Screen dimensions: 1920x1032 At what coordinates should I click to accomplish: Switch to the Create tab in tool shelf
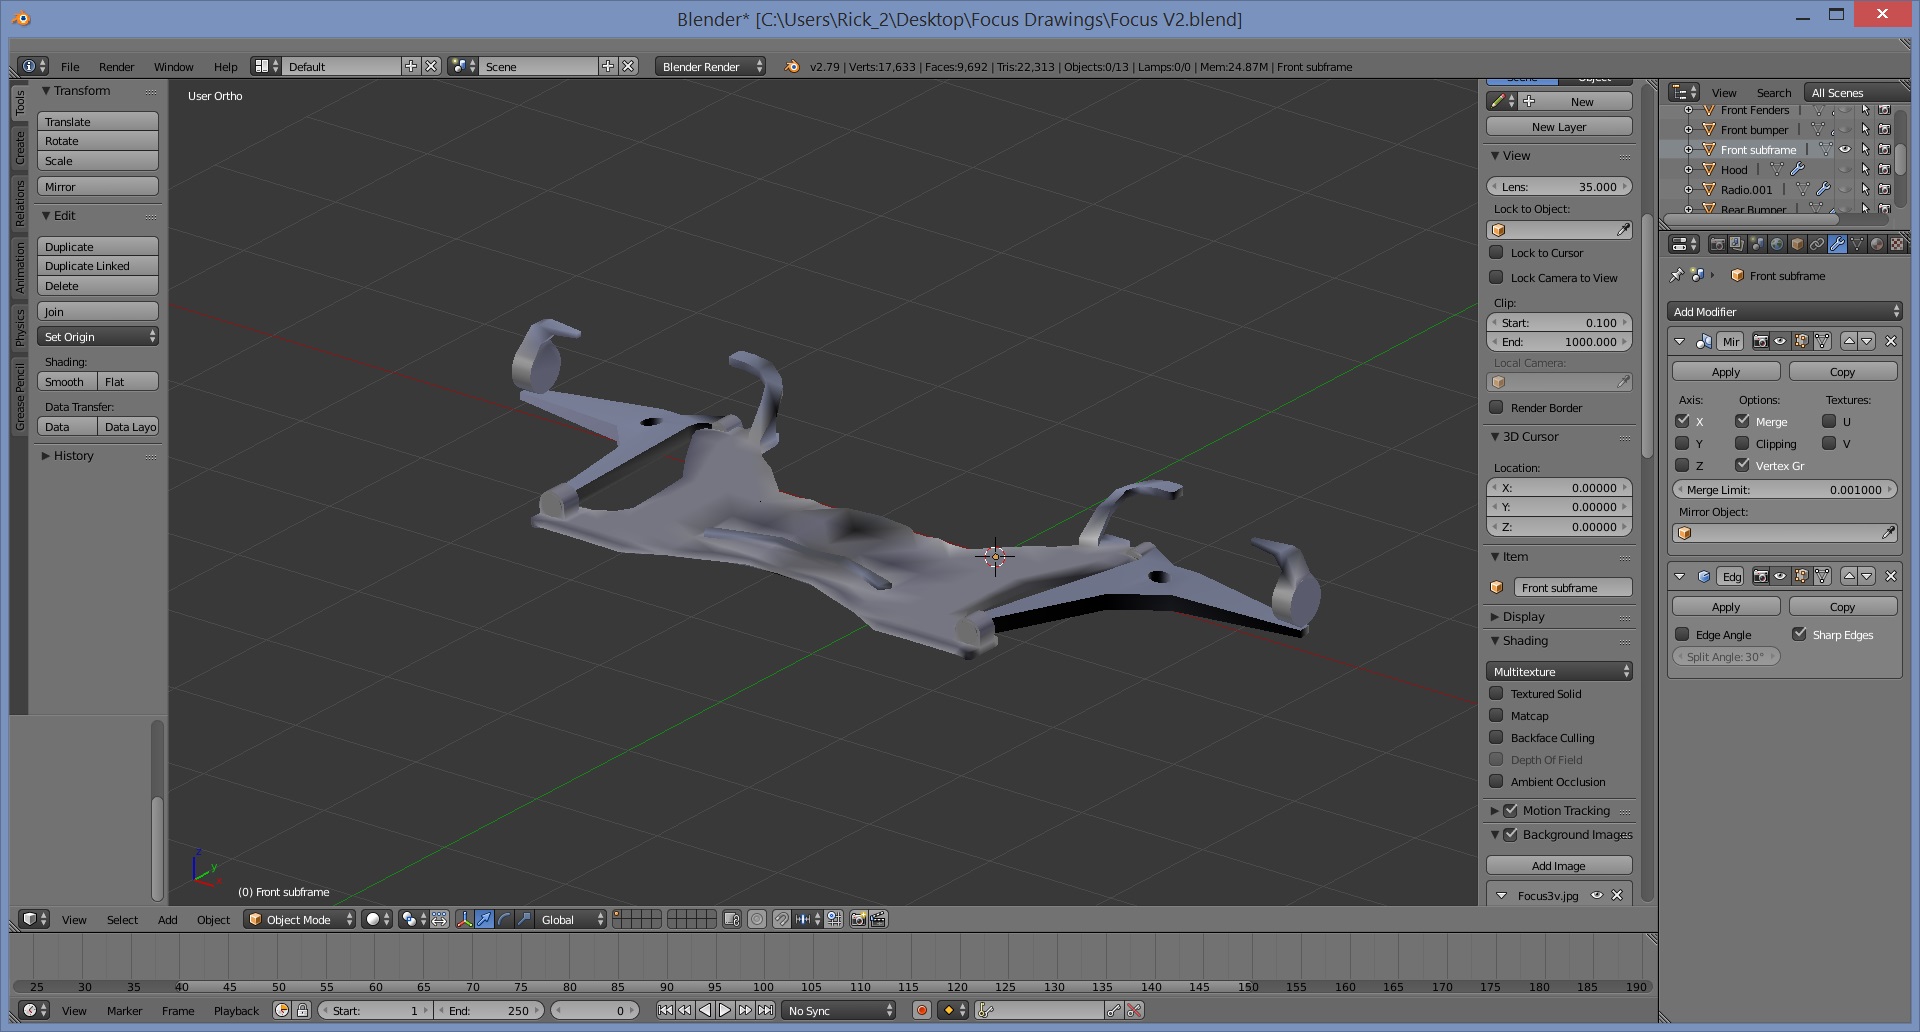(x=19, y=148)
